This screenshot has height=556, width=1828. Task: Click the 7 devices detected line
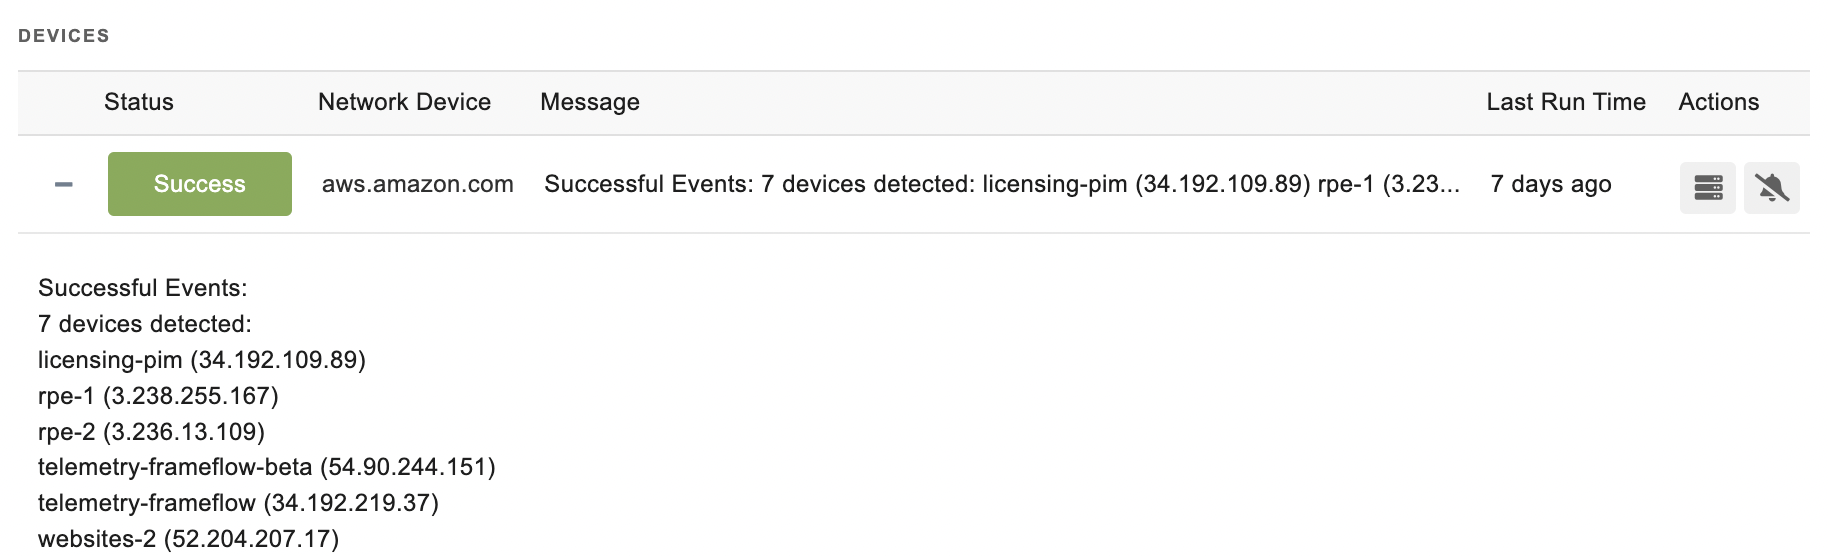145,324
